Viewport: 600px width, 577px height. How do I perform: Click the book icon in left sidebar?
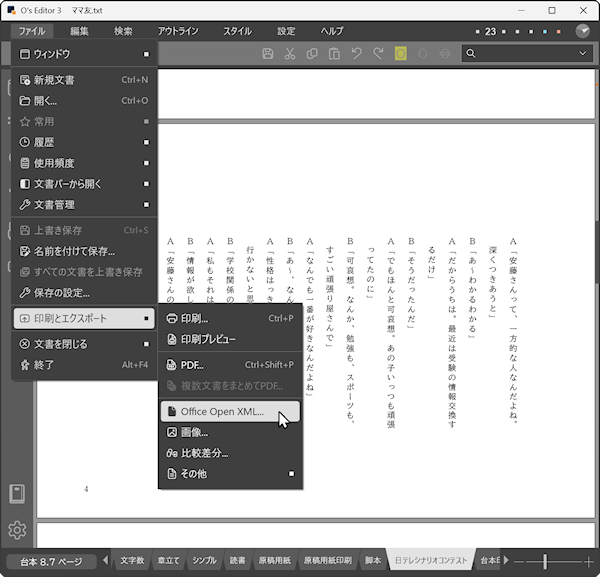pyautogui.click(x=16, y=493)
